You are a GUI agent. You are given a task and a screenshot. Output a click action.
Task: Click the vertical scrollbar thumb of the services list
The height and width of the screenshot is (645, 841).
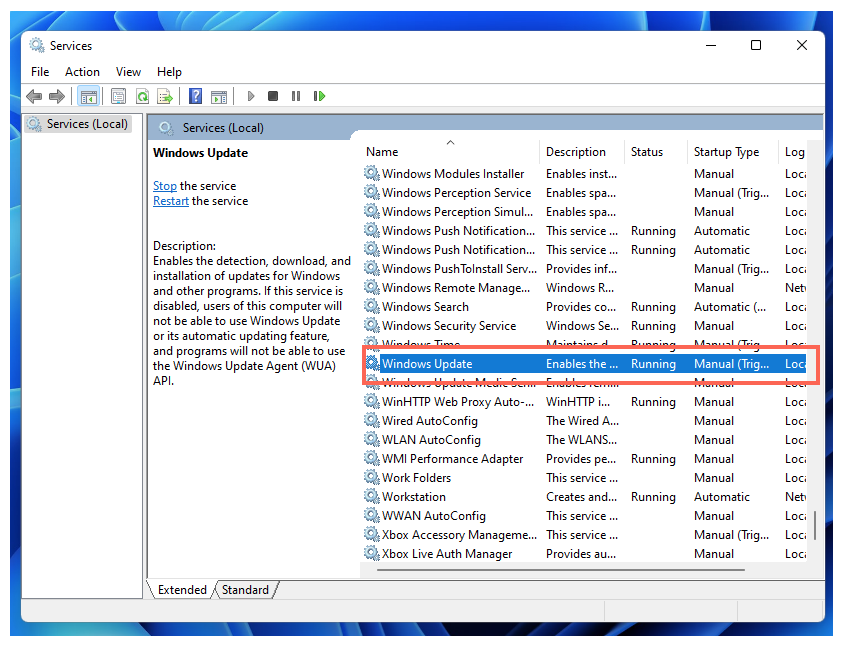pos(815,525)
